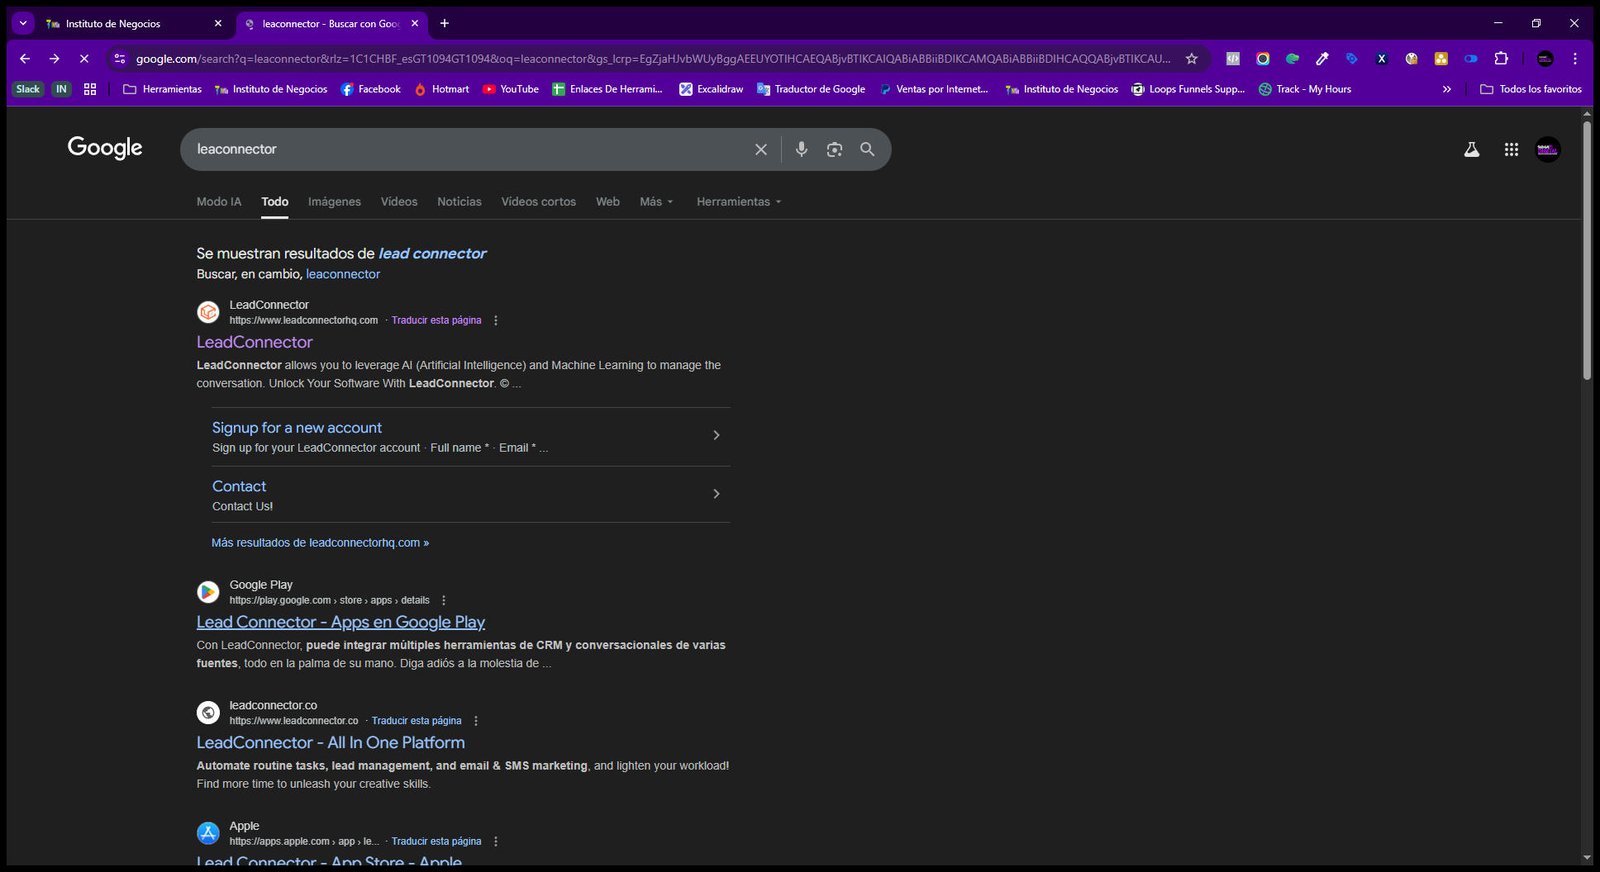Open the Chrome extensions puzzle icon
1600x872 pixels.
coord(1501,59)
